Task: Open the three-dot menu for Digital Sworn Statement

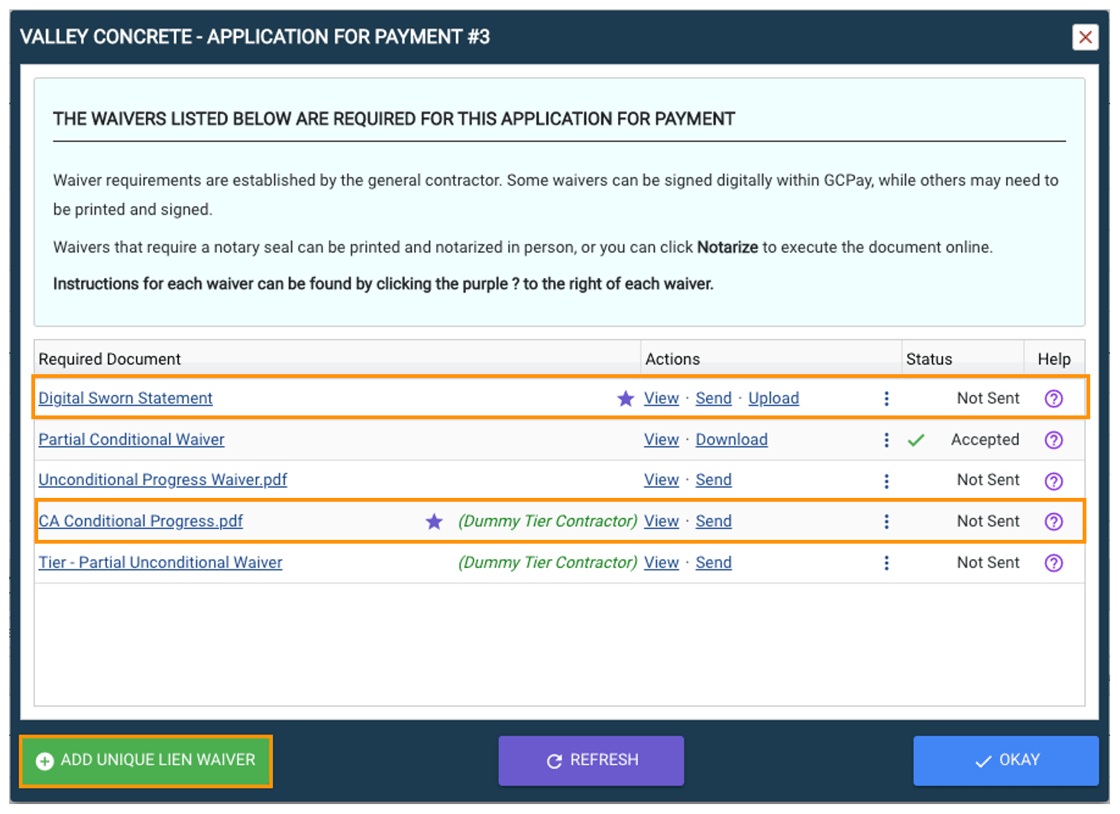Action: 887,398
